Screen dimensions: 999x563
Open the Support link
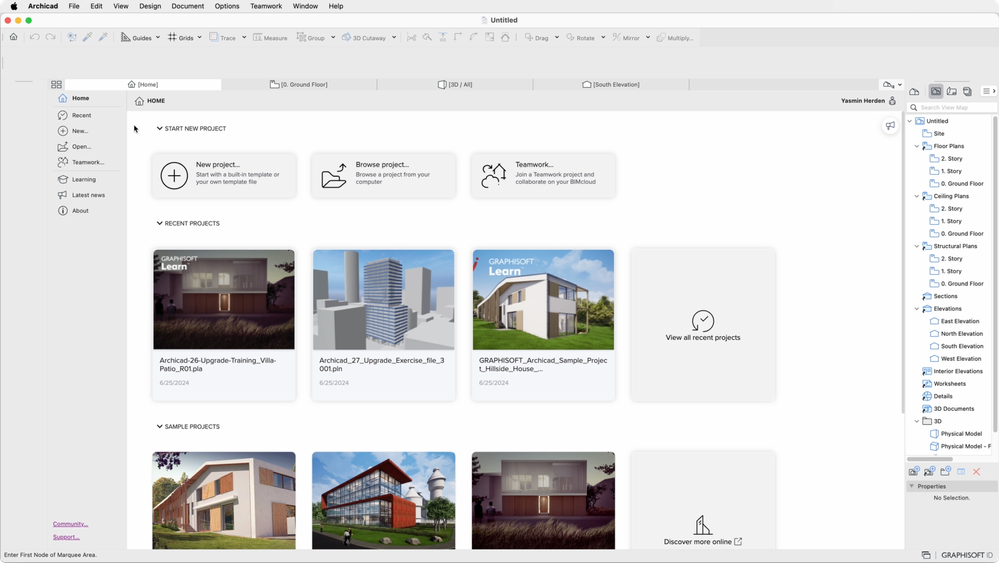tap(66, 537)
